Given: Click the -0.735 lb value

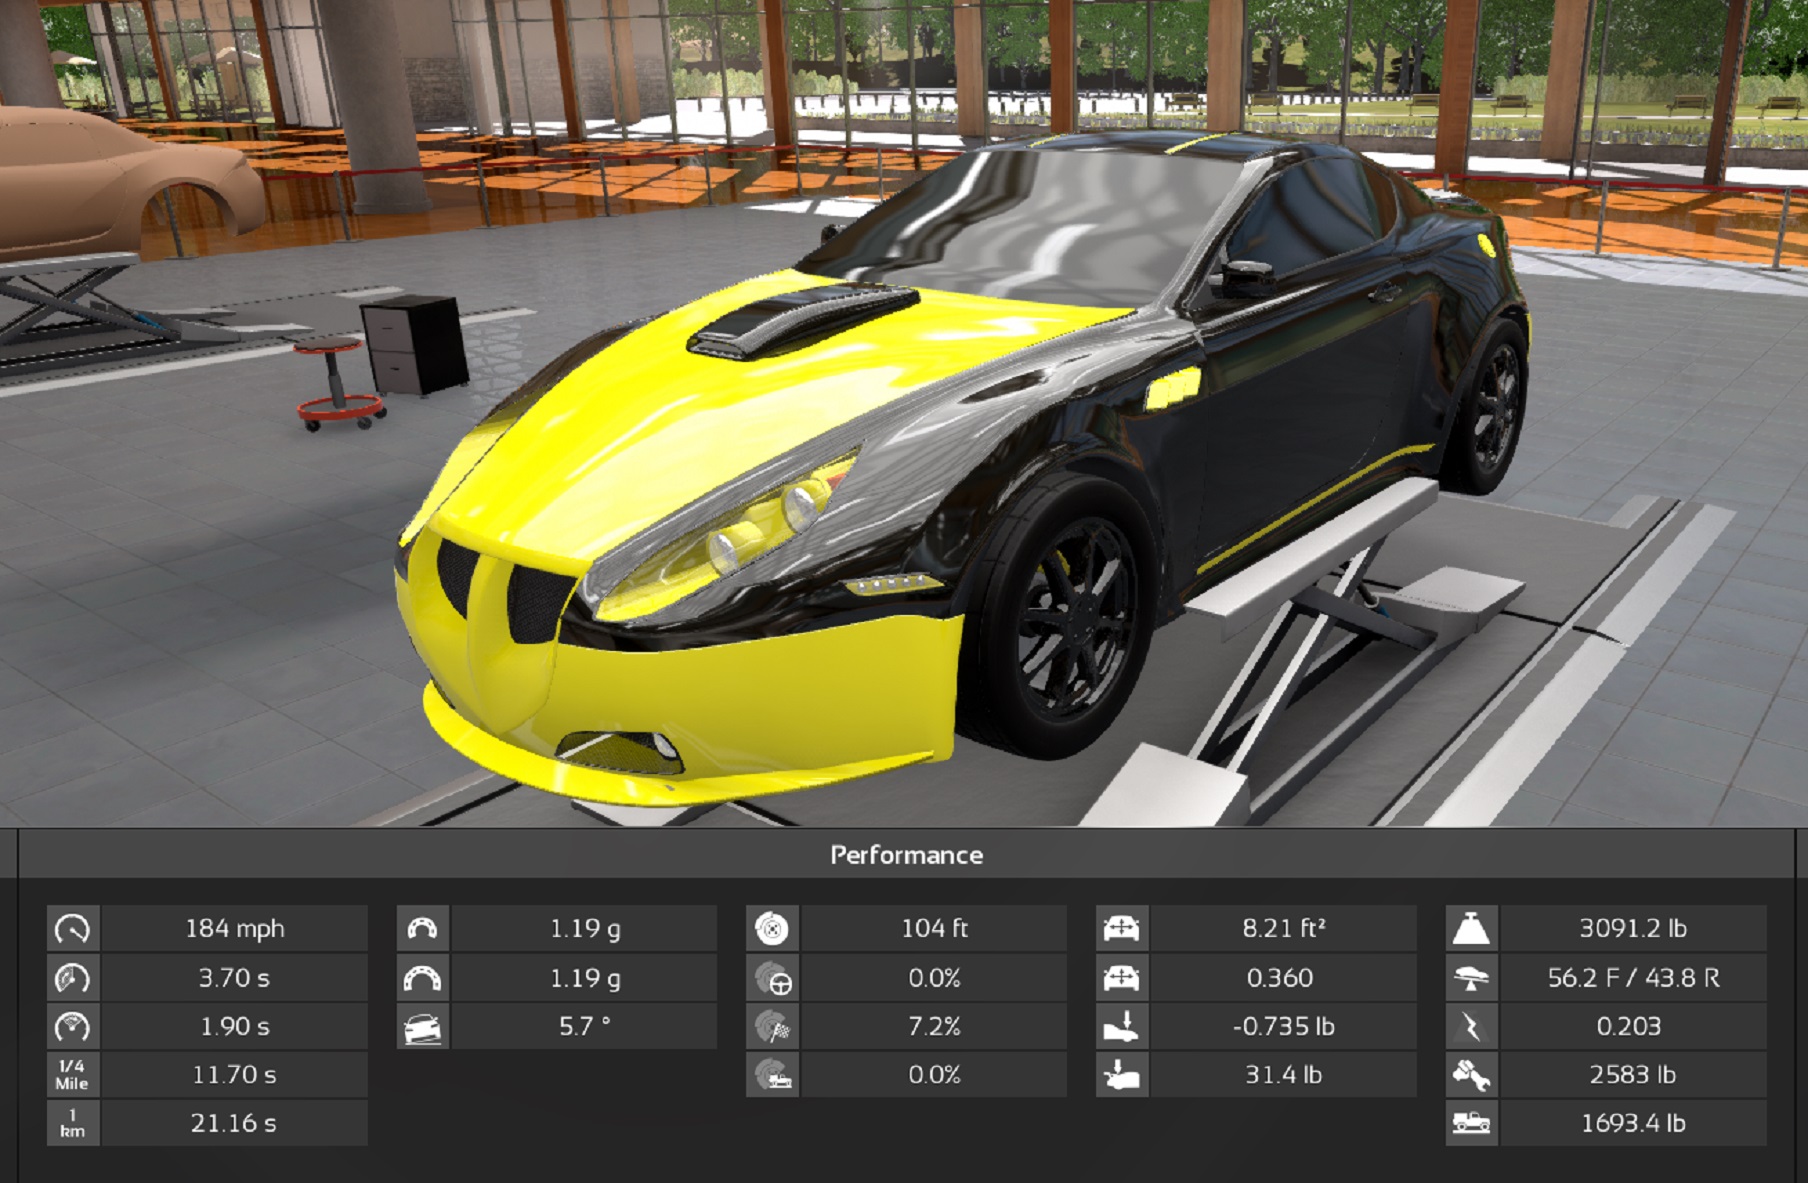Looking at the screenshot, I should click(1283, 1026).
